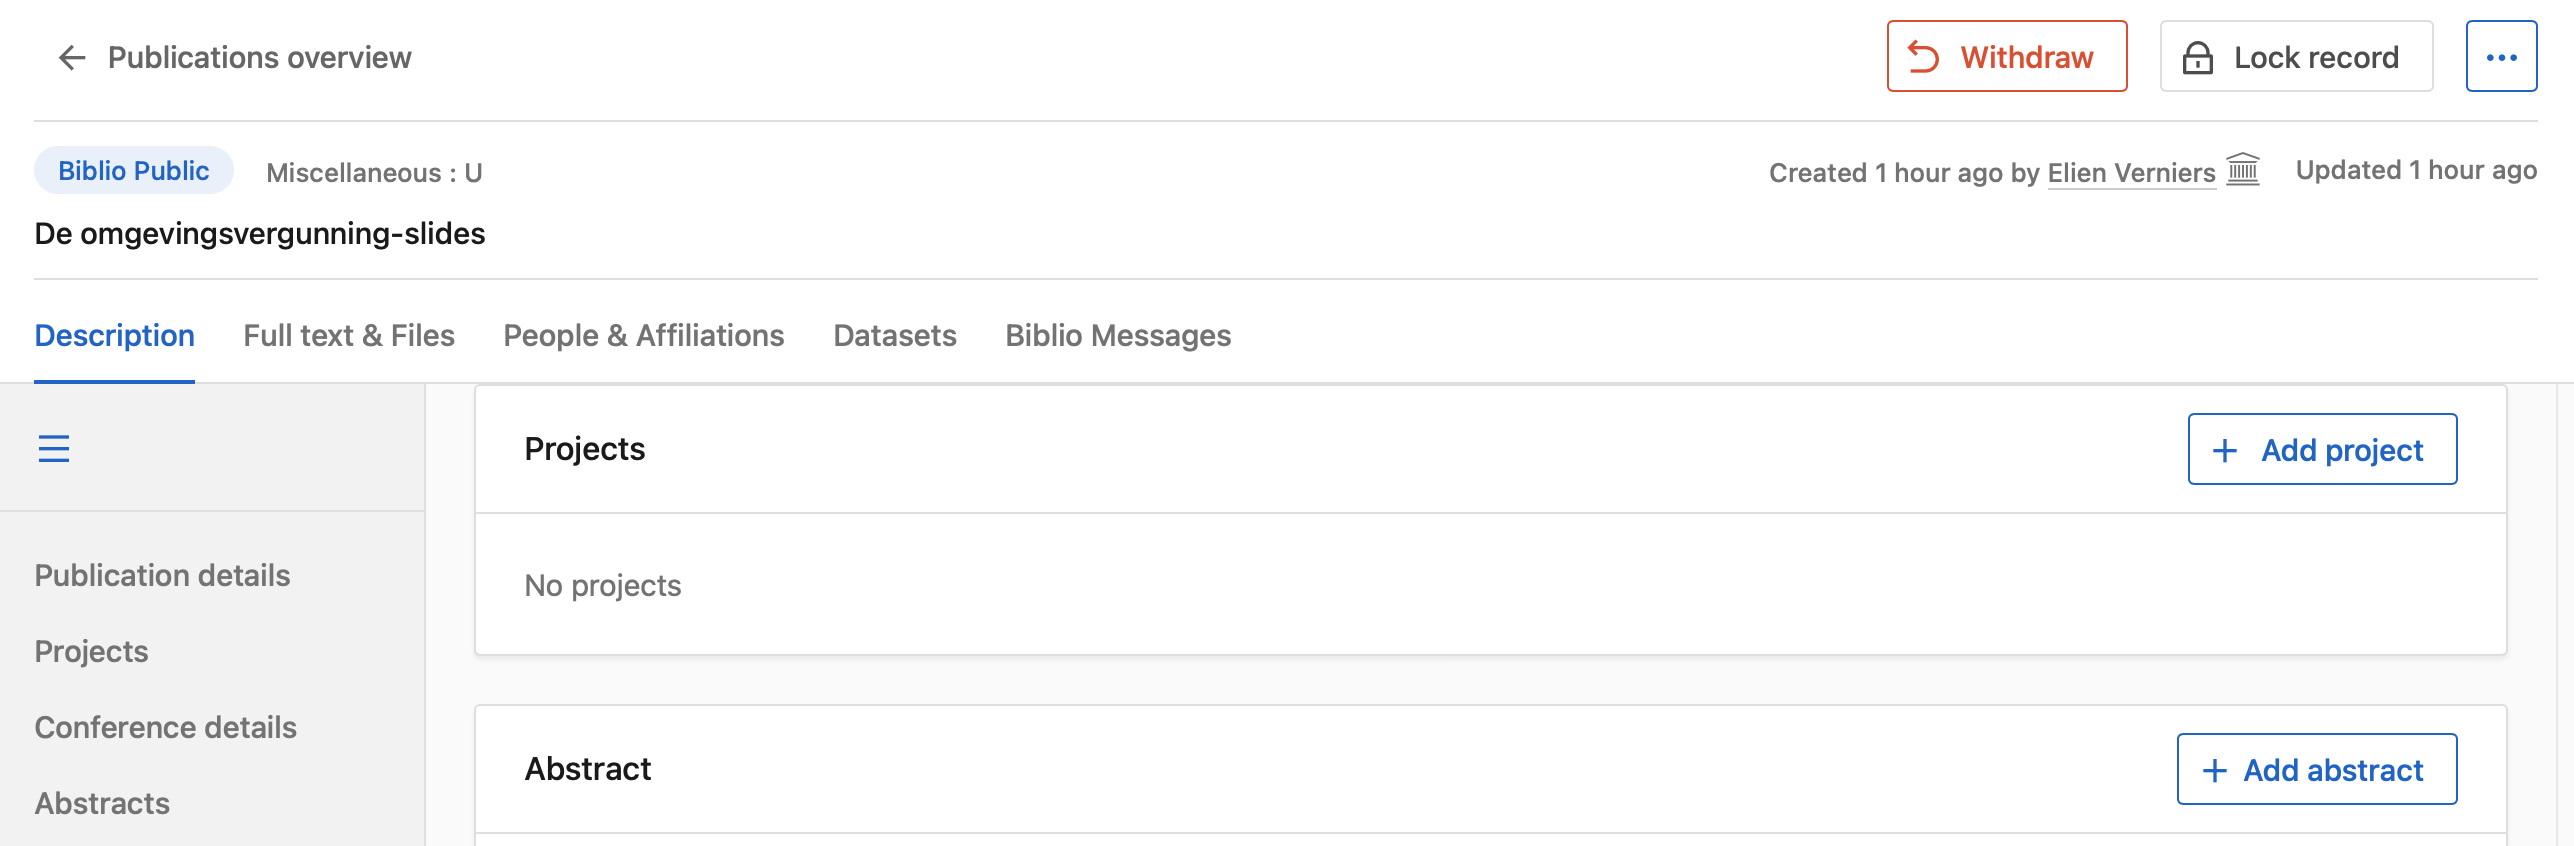Select Abstracts in the sidebar navigation

tap(101, 803)
